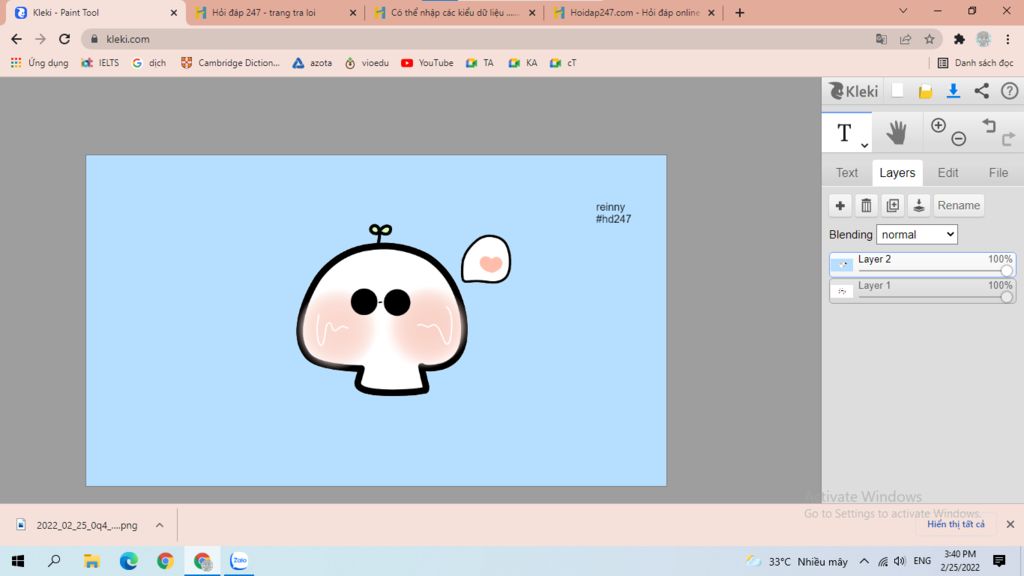Click Layer 2 thumbnail preview
This screenshot has width=1024, height=576.
point(842,264)
